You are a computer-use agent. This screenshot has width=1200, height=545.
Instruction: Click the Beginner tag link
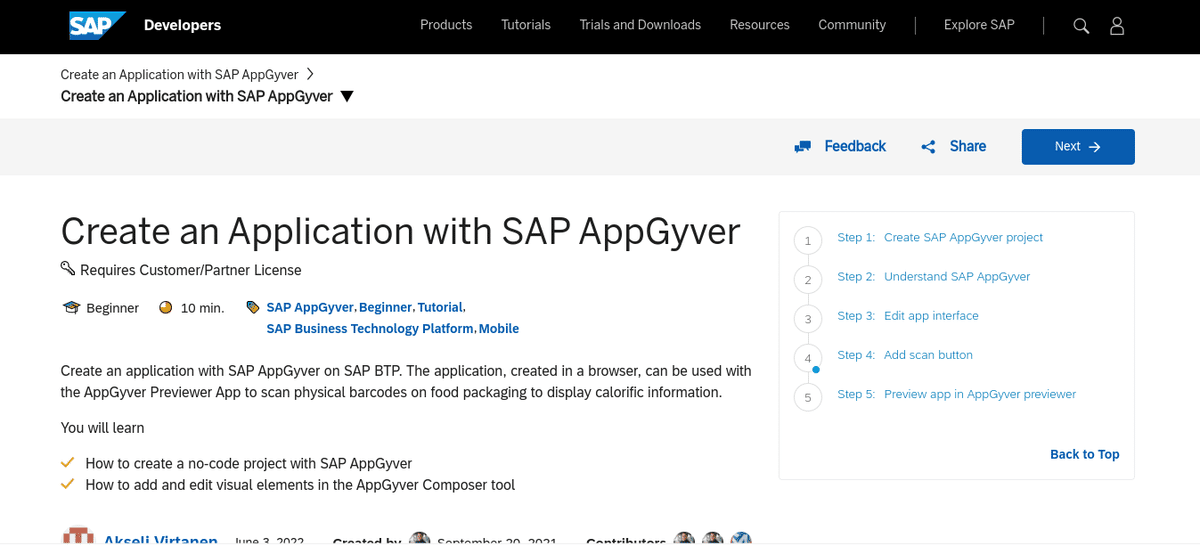(386, 307)
